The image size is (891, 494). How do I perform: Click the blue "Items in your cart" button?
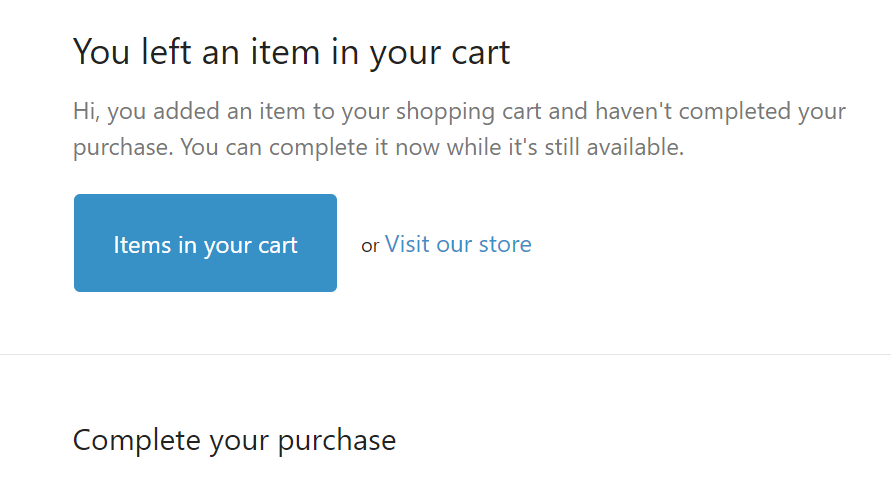click(205, 243)
